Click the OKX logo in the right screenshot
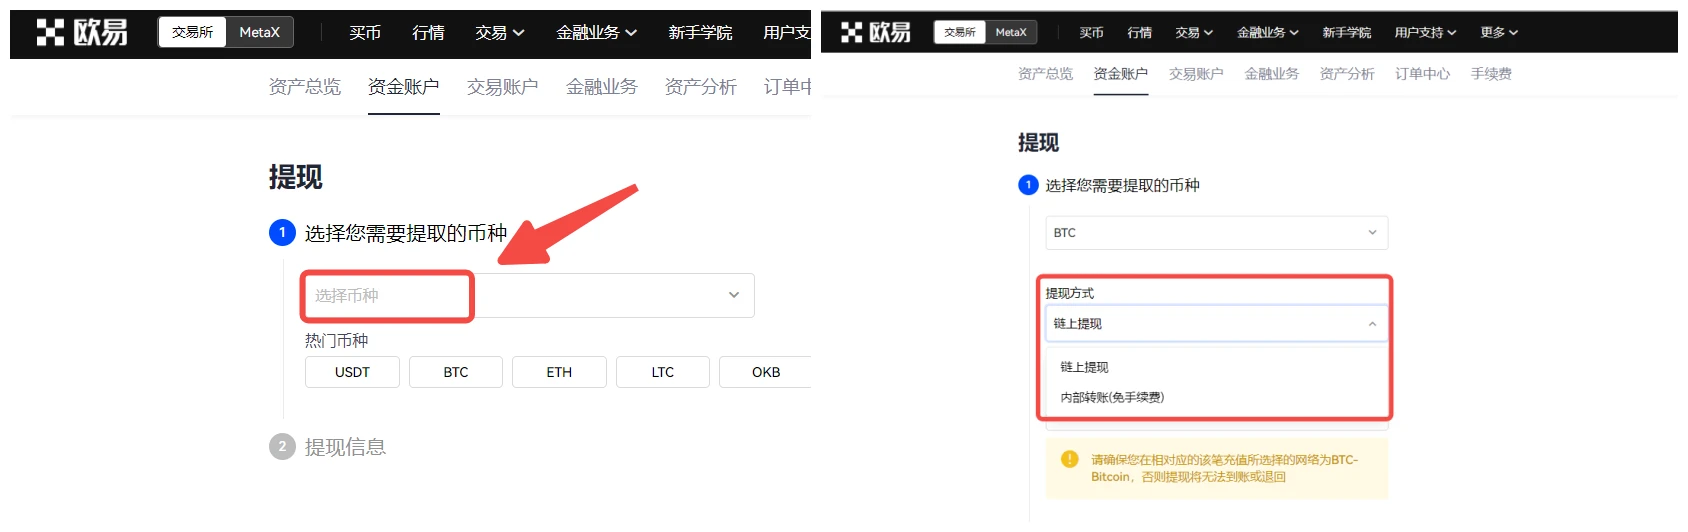 [x=876, y=33]
